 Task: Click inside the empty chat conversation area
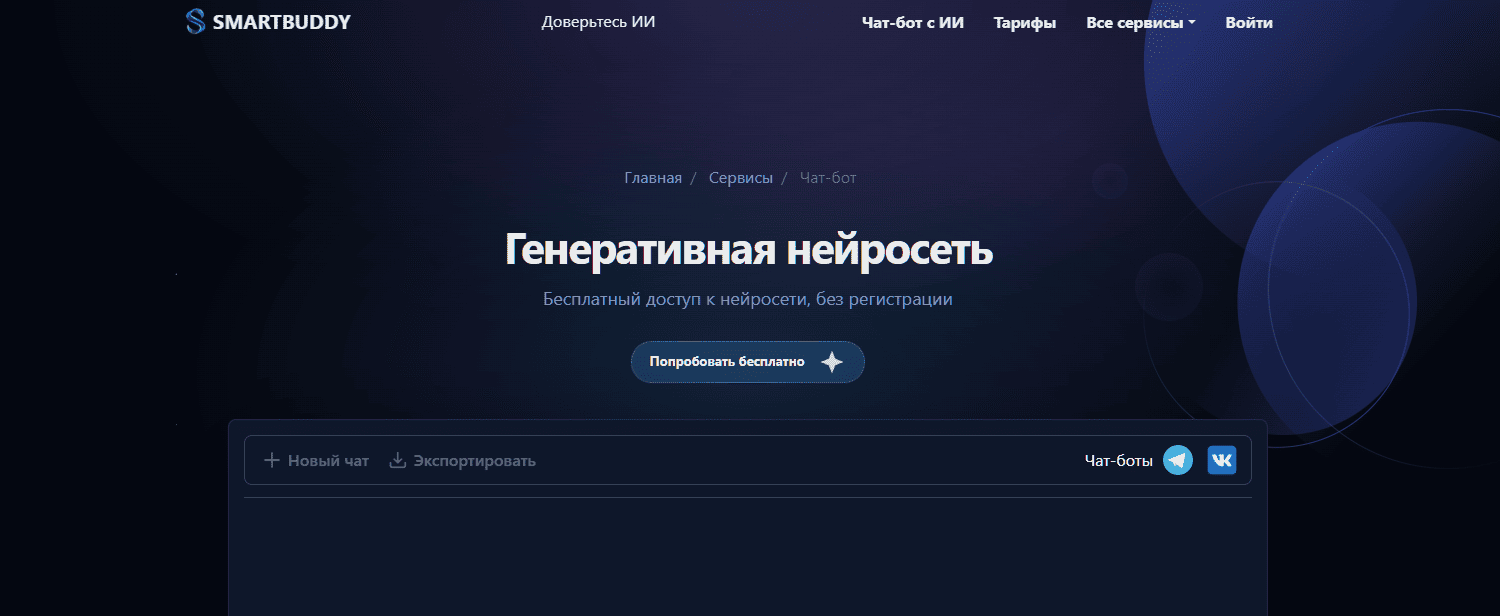click(x=747, y=558)
